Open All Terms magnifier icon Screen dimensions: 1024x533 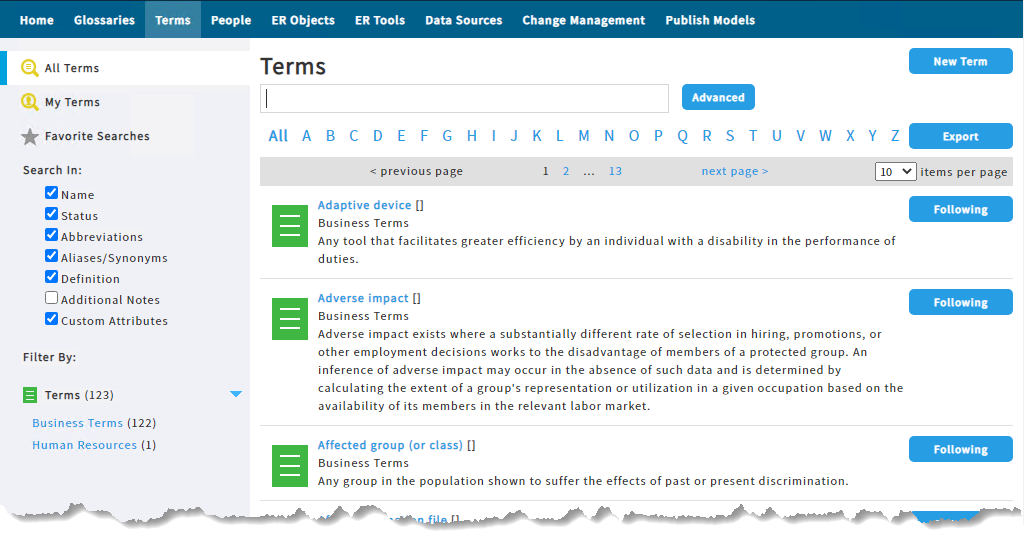pos(29,68)
